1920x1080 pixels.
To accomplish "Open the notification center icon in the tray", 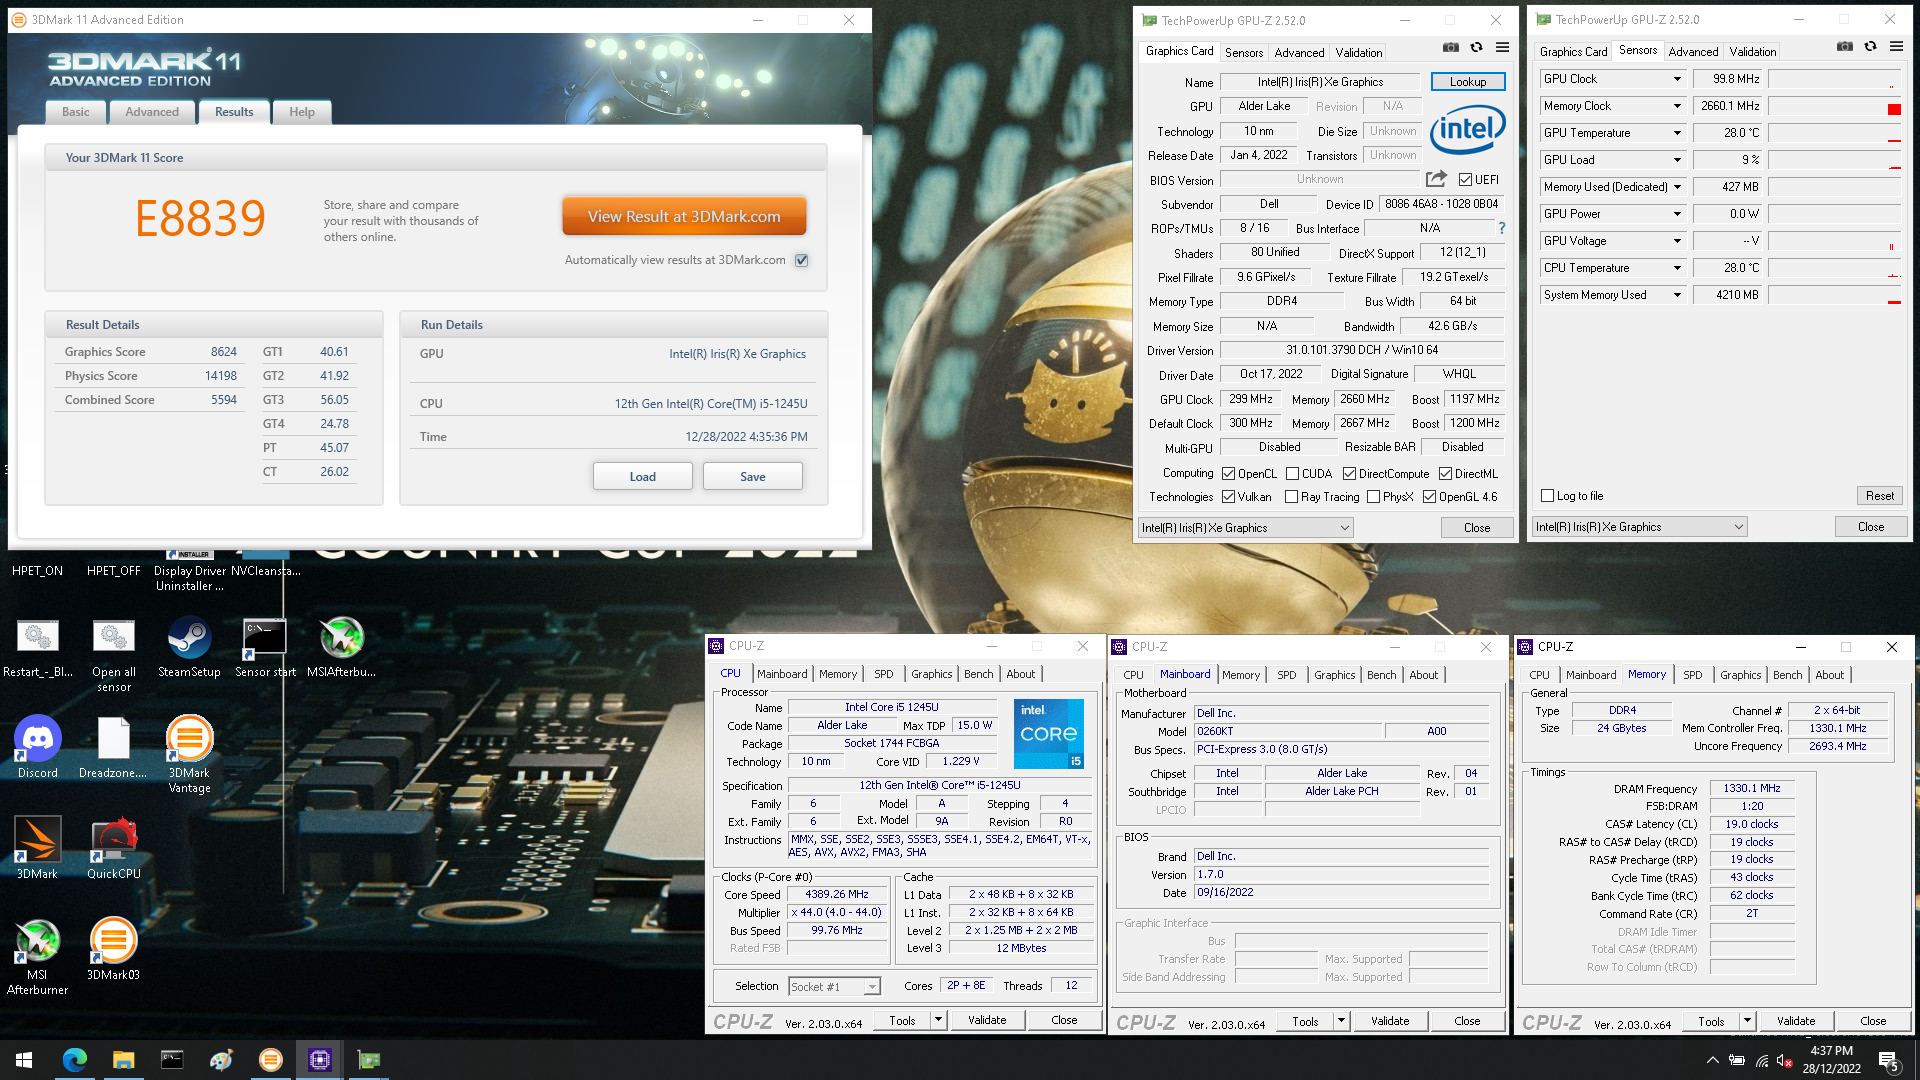I will click(x=1888, y=1061).
